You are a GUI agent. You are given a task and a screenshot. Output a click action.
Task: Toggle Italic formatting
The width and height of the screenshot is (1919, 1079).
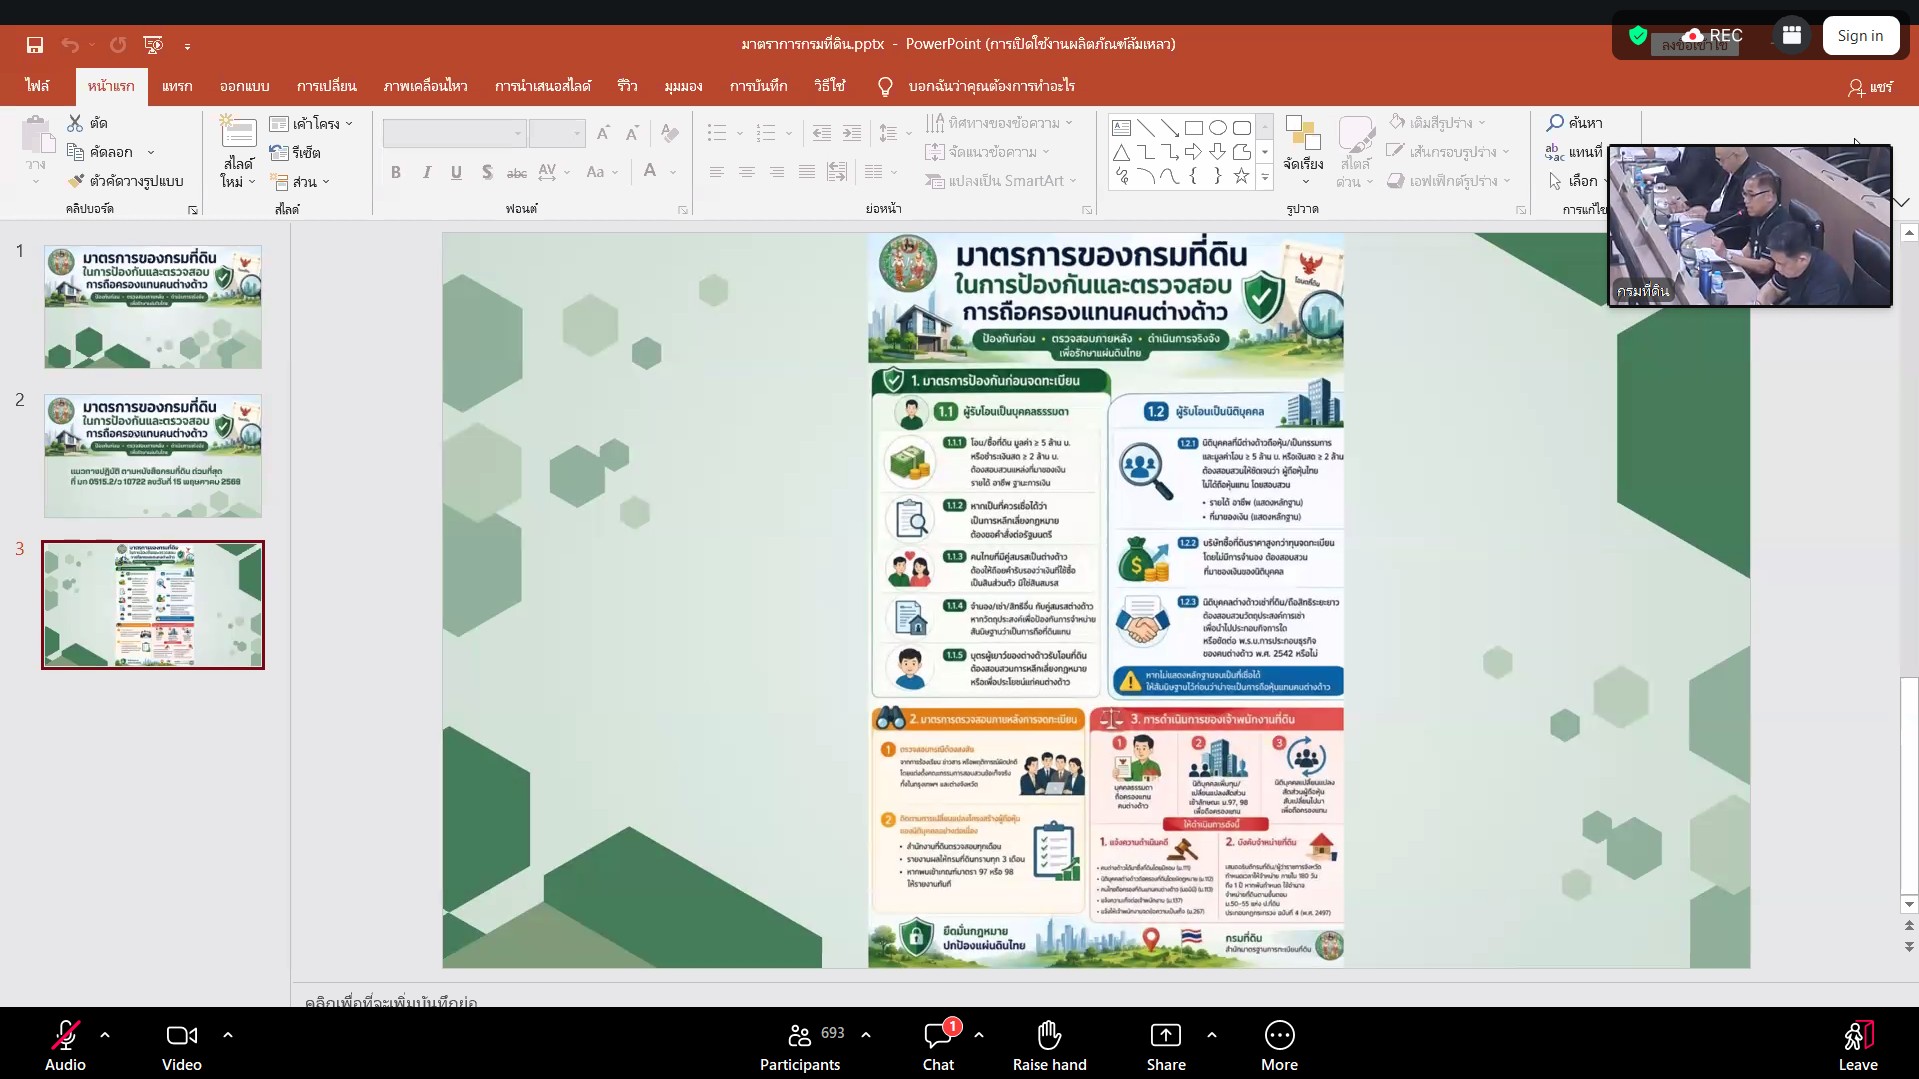[426, 172]
